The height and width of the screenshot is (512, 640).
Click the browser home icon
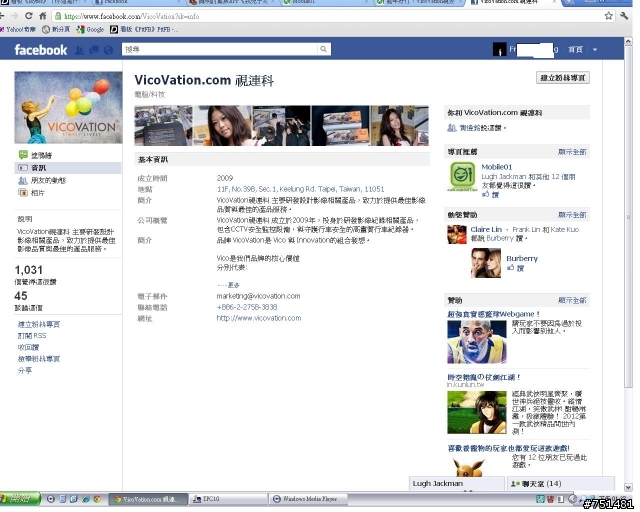(42, 16)
